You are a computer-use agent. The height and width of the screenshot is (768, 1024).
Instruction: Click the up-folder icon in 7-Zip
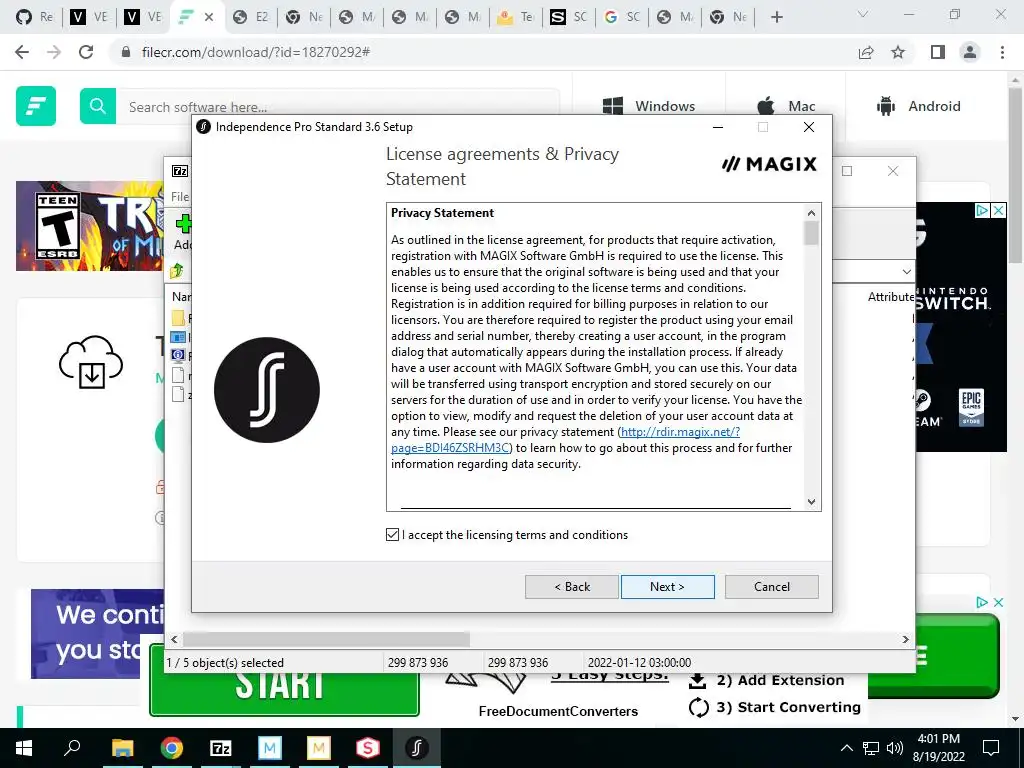click(x=177, y=270)
